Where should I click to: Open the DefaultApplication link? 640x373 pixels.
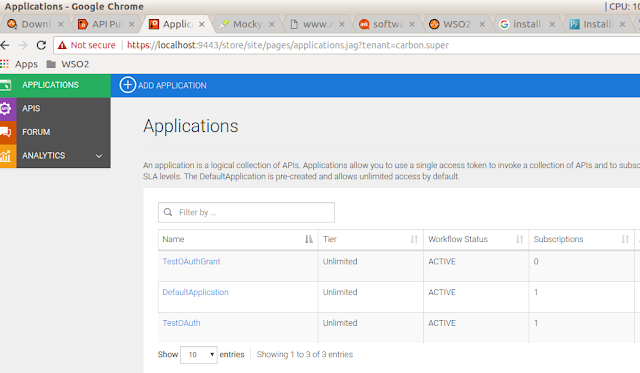click(196, 292)
